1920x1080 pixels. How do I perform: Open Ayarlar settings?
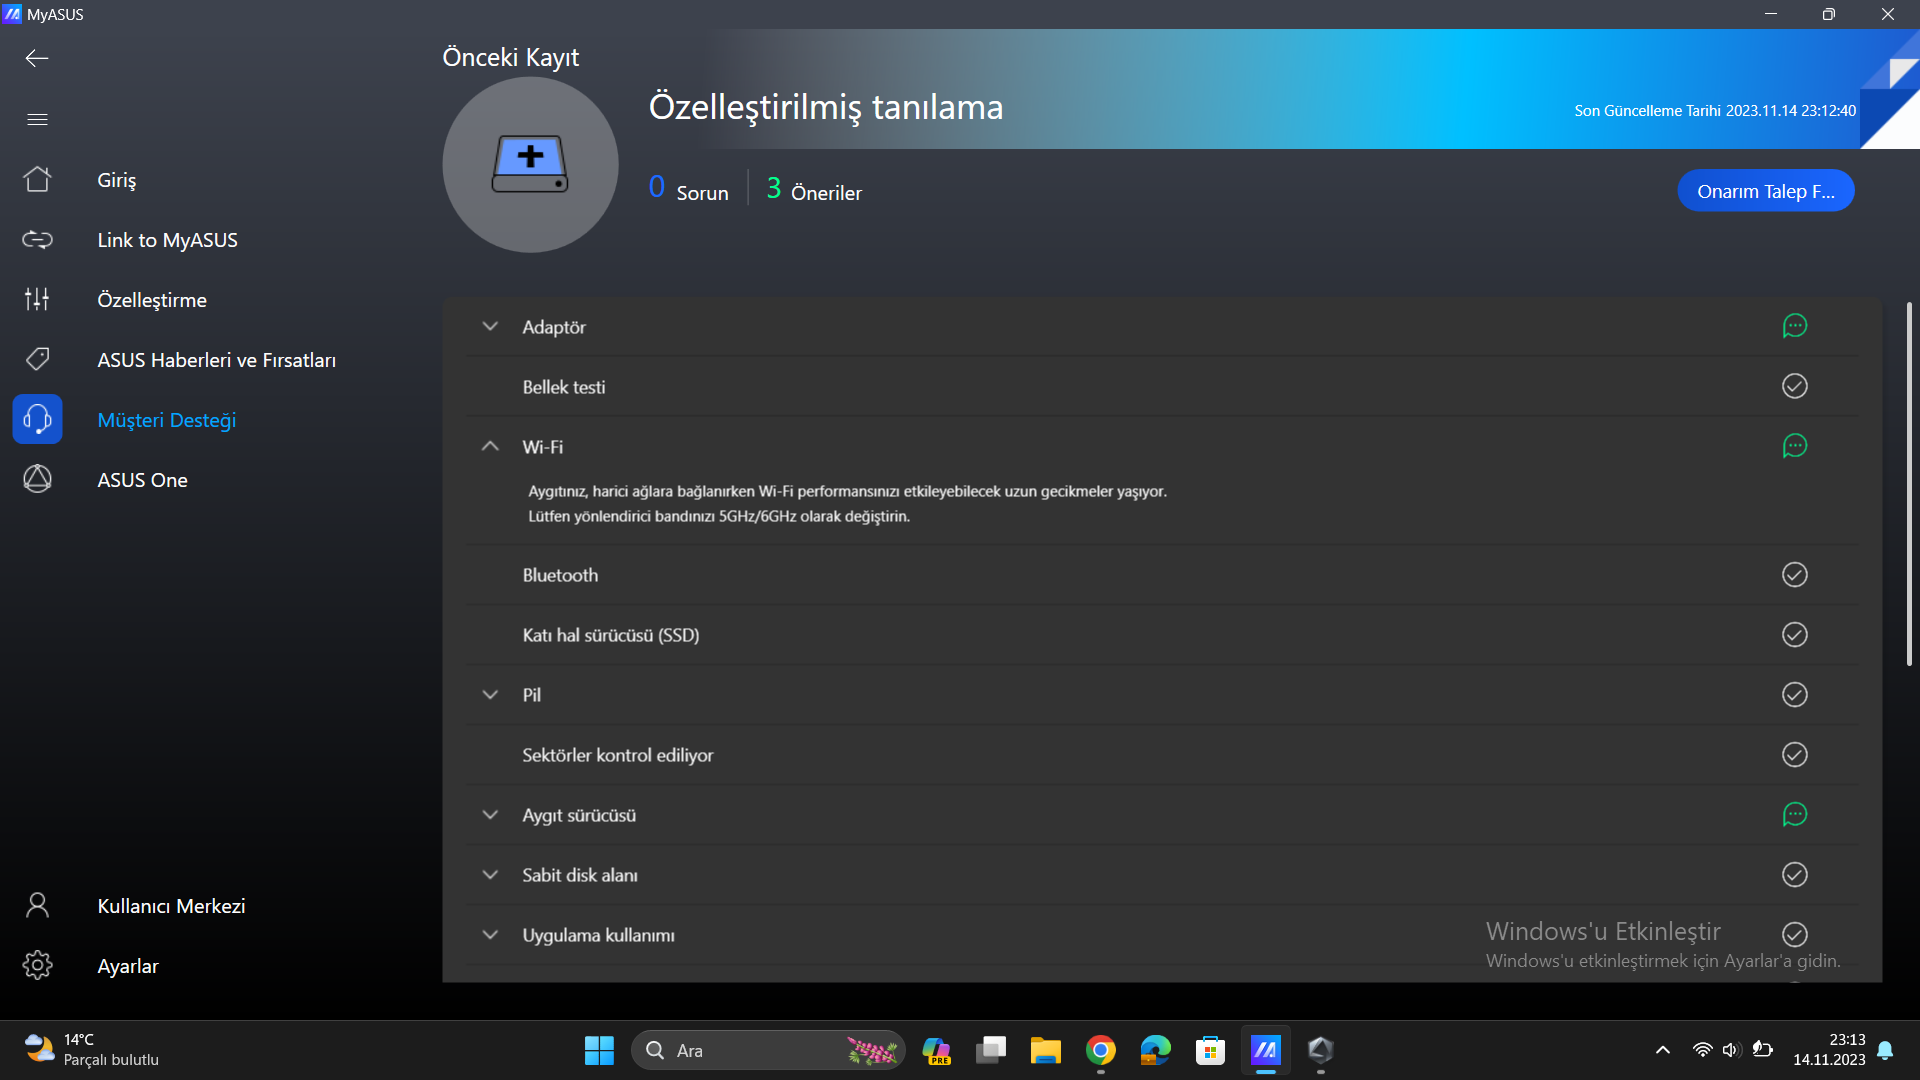click(x=128, y=966)
